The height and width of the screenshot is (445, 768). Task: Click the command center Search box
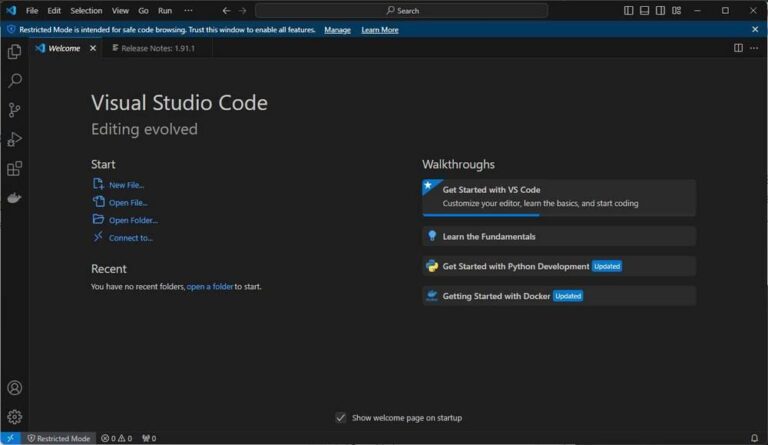click(402, 10)
